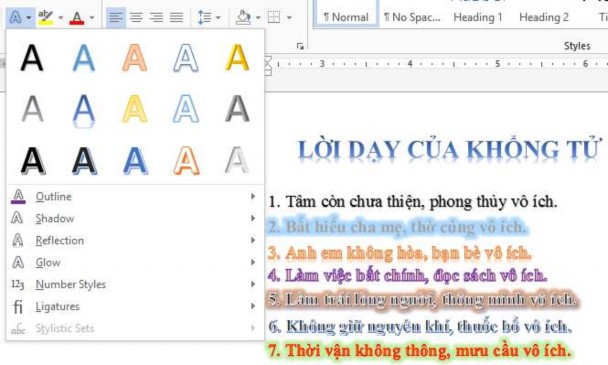Align text right
Screen dimensions: 608x365
click(156, 17)
